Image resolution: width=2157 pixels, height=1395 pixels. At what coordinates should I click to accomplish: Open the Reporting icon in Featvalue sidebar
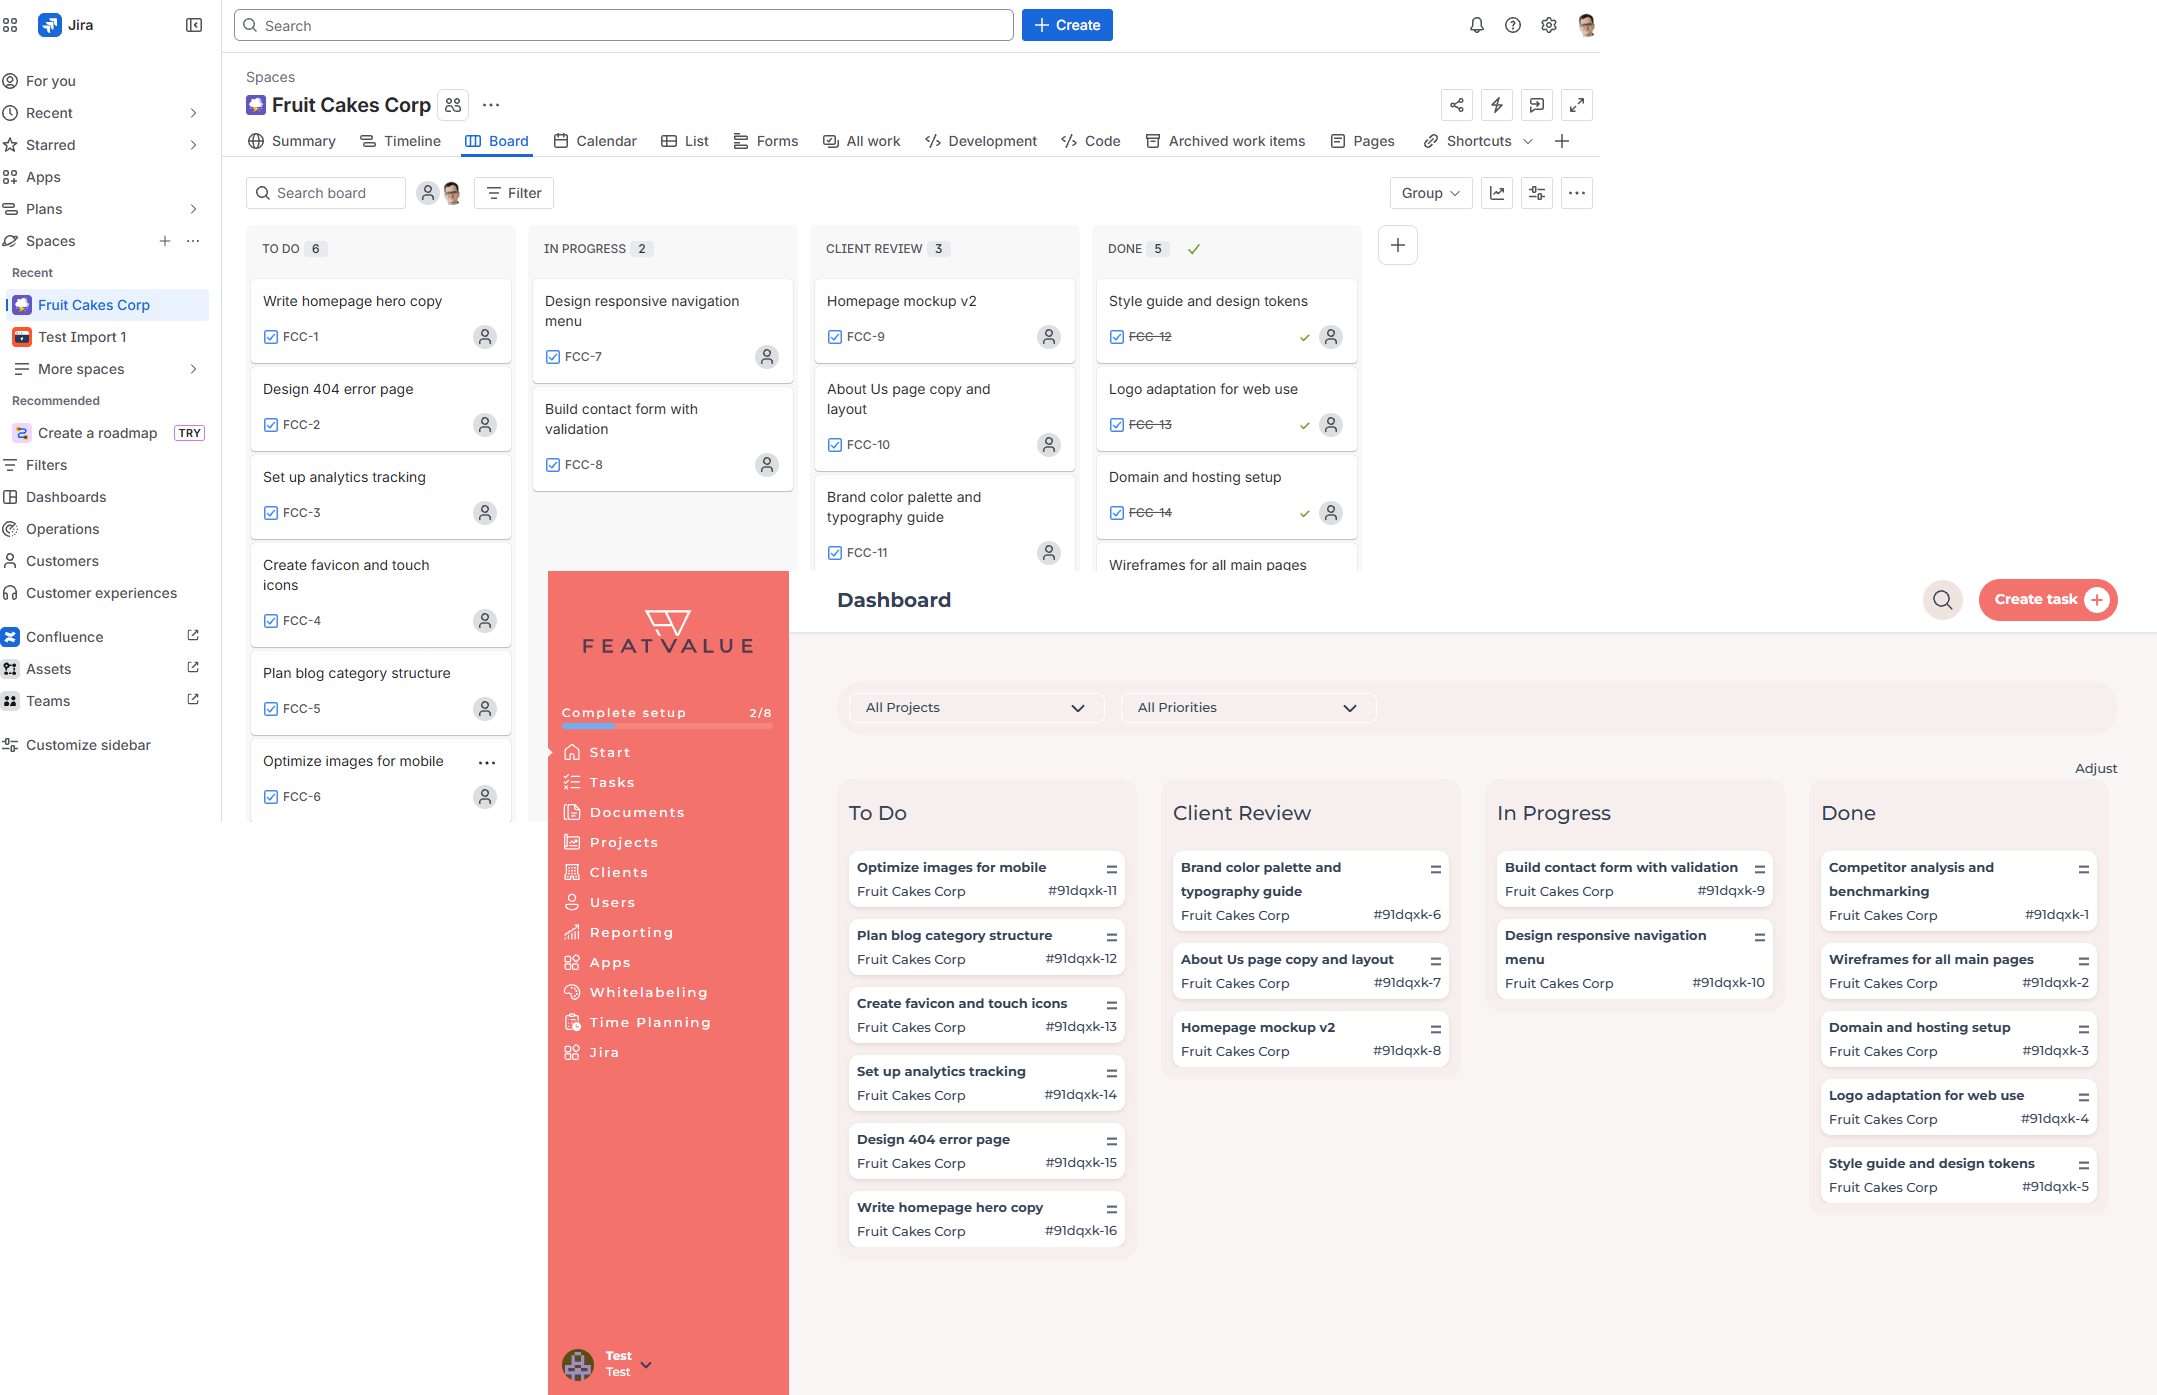point(572,932)
